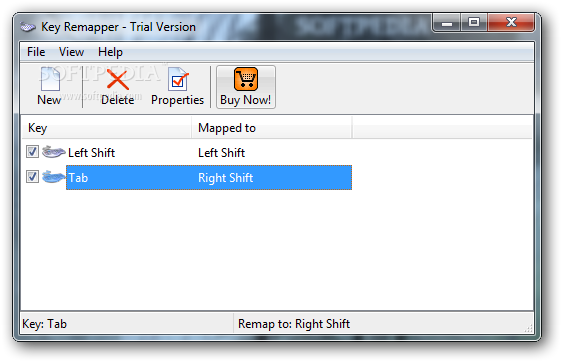The height and width of the screenshot is (362, 562).
Task: Click the window resize grip in status bar
Action: [x=528, y=328]
